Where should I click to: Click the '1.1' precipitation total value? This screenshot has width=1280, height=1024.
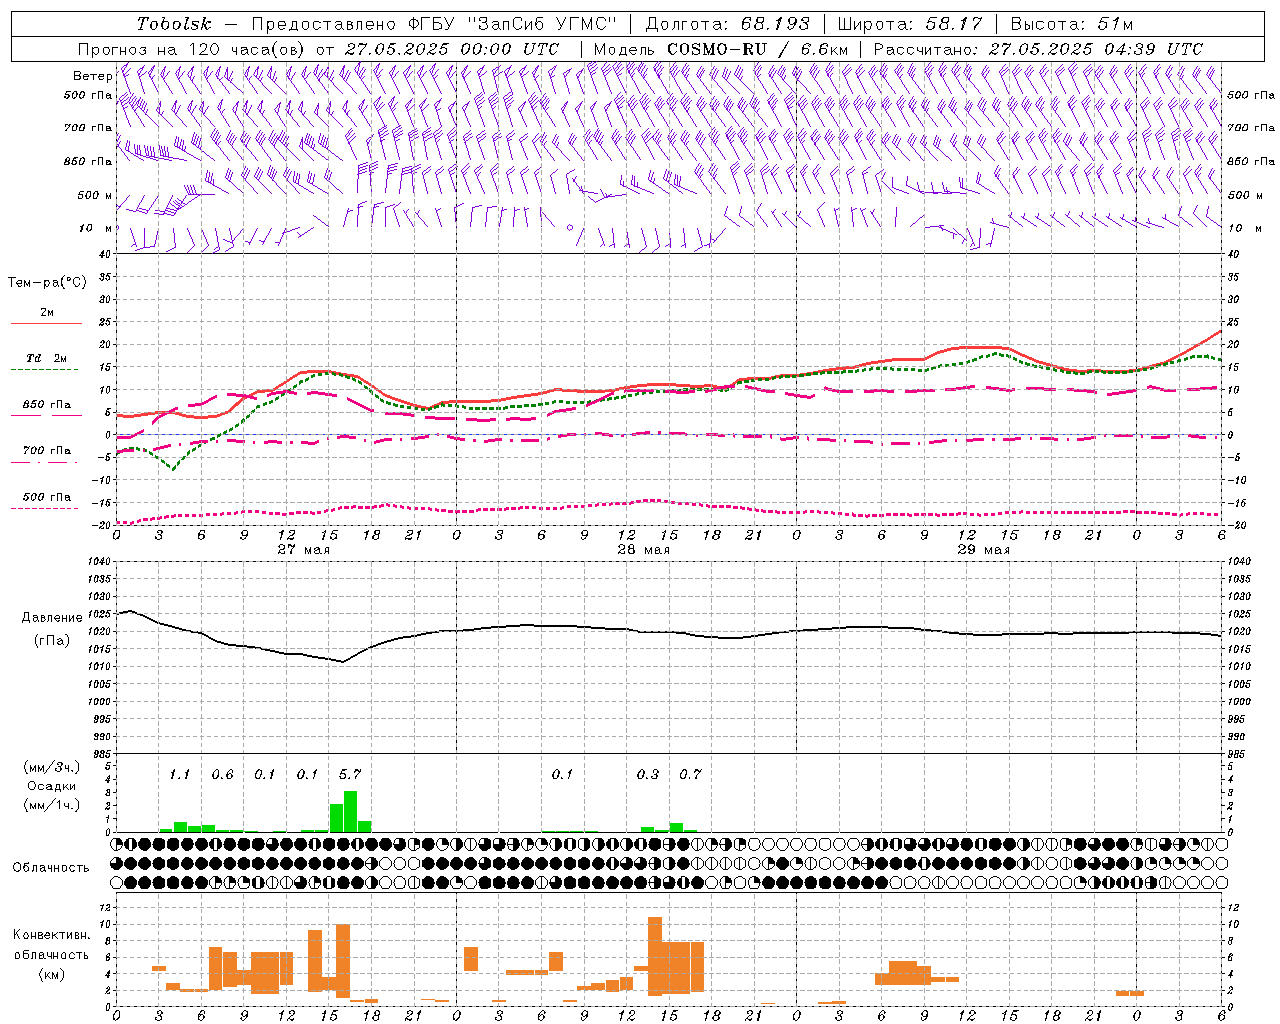179,775
